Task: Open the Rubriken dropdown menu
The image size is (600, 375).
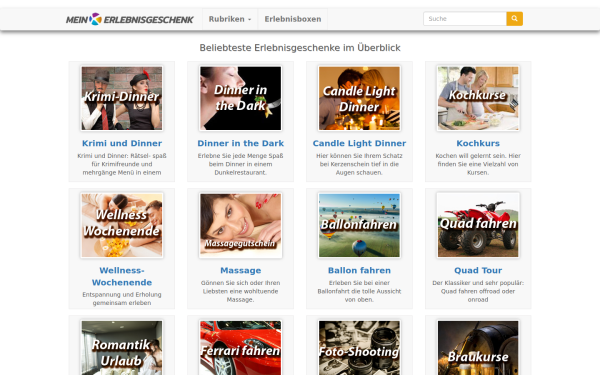Action: tap(230, 19)
